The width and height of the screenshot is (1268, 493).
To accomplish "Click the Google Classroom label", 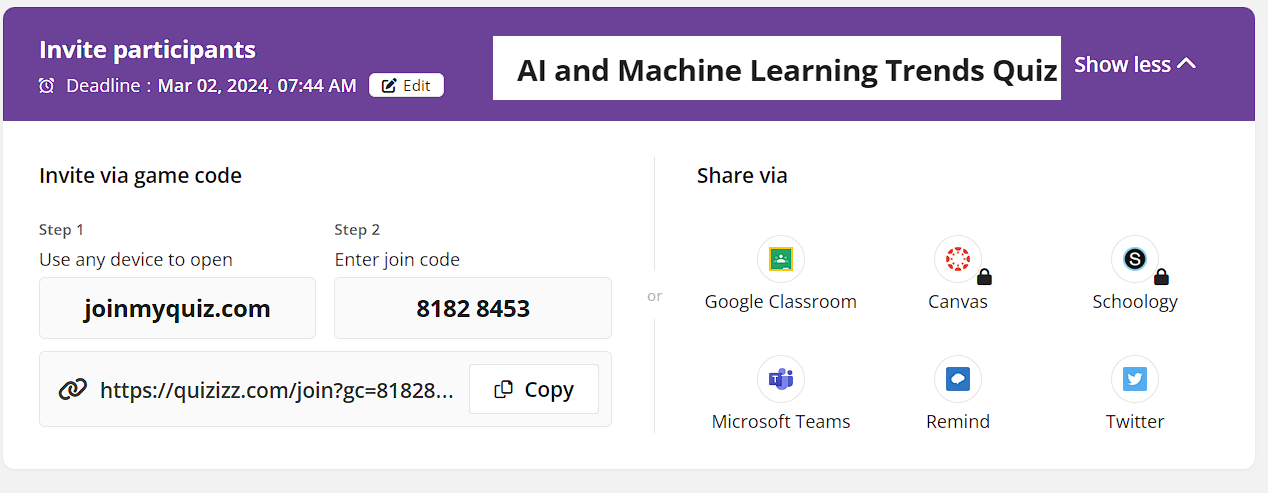I will click(780, 301).
